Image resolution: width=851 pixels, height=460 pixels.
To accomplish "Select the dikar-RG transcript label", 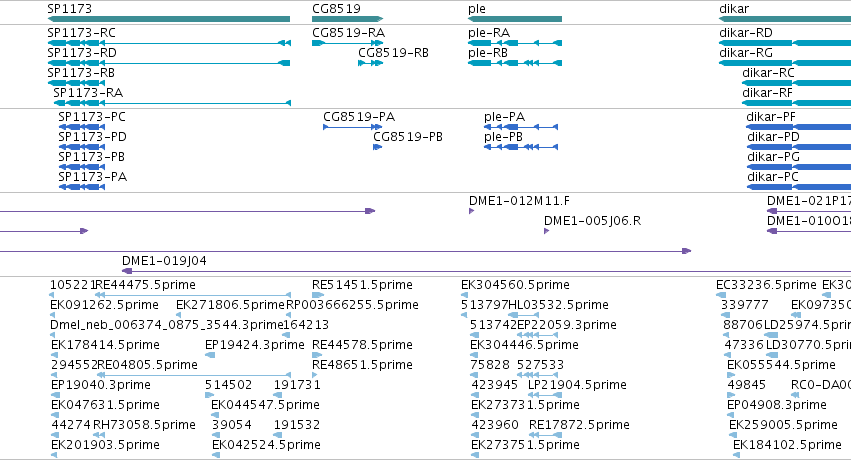I will [746, 53].
